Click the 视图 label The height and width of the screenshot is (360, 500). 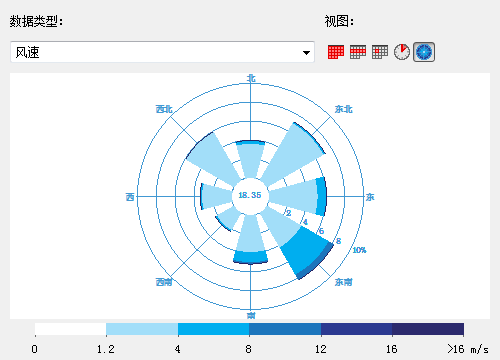[x=339, y=22]
